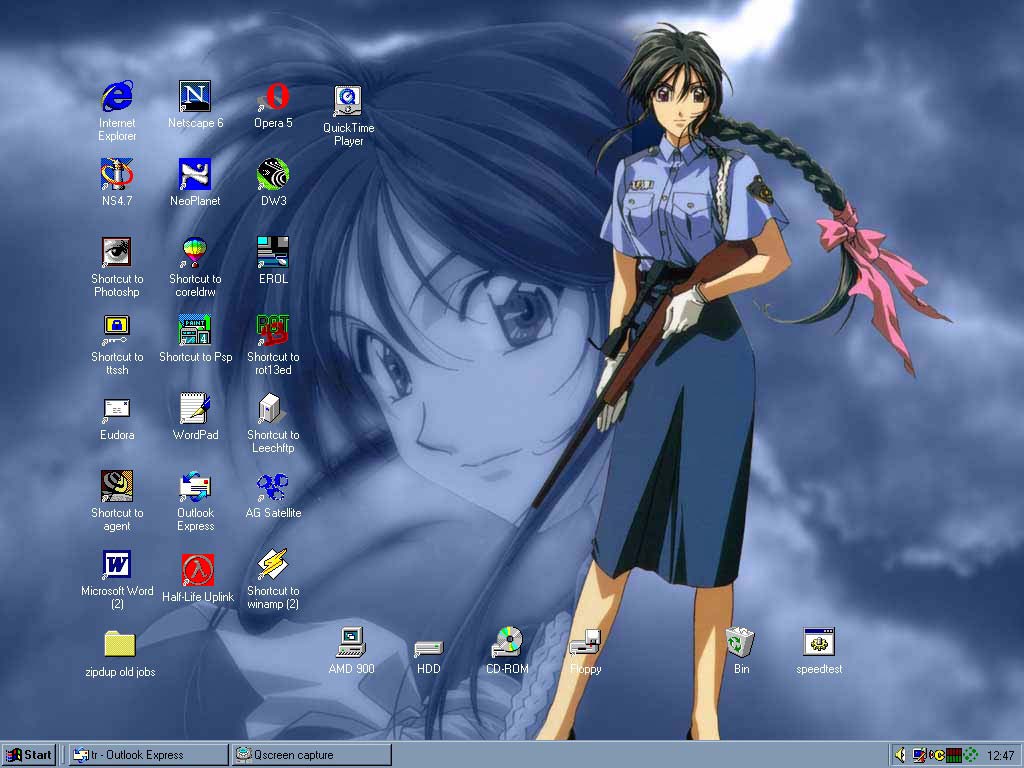Open the Internet Explorer desktop icon
Image resolution: width=1024 pixels, height=768 pixels.
[x=117, y=97]
